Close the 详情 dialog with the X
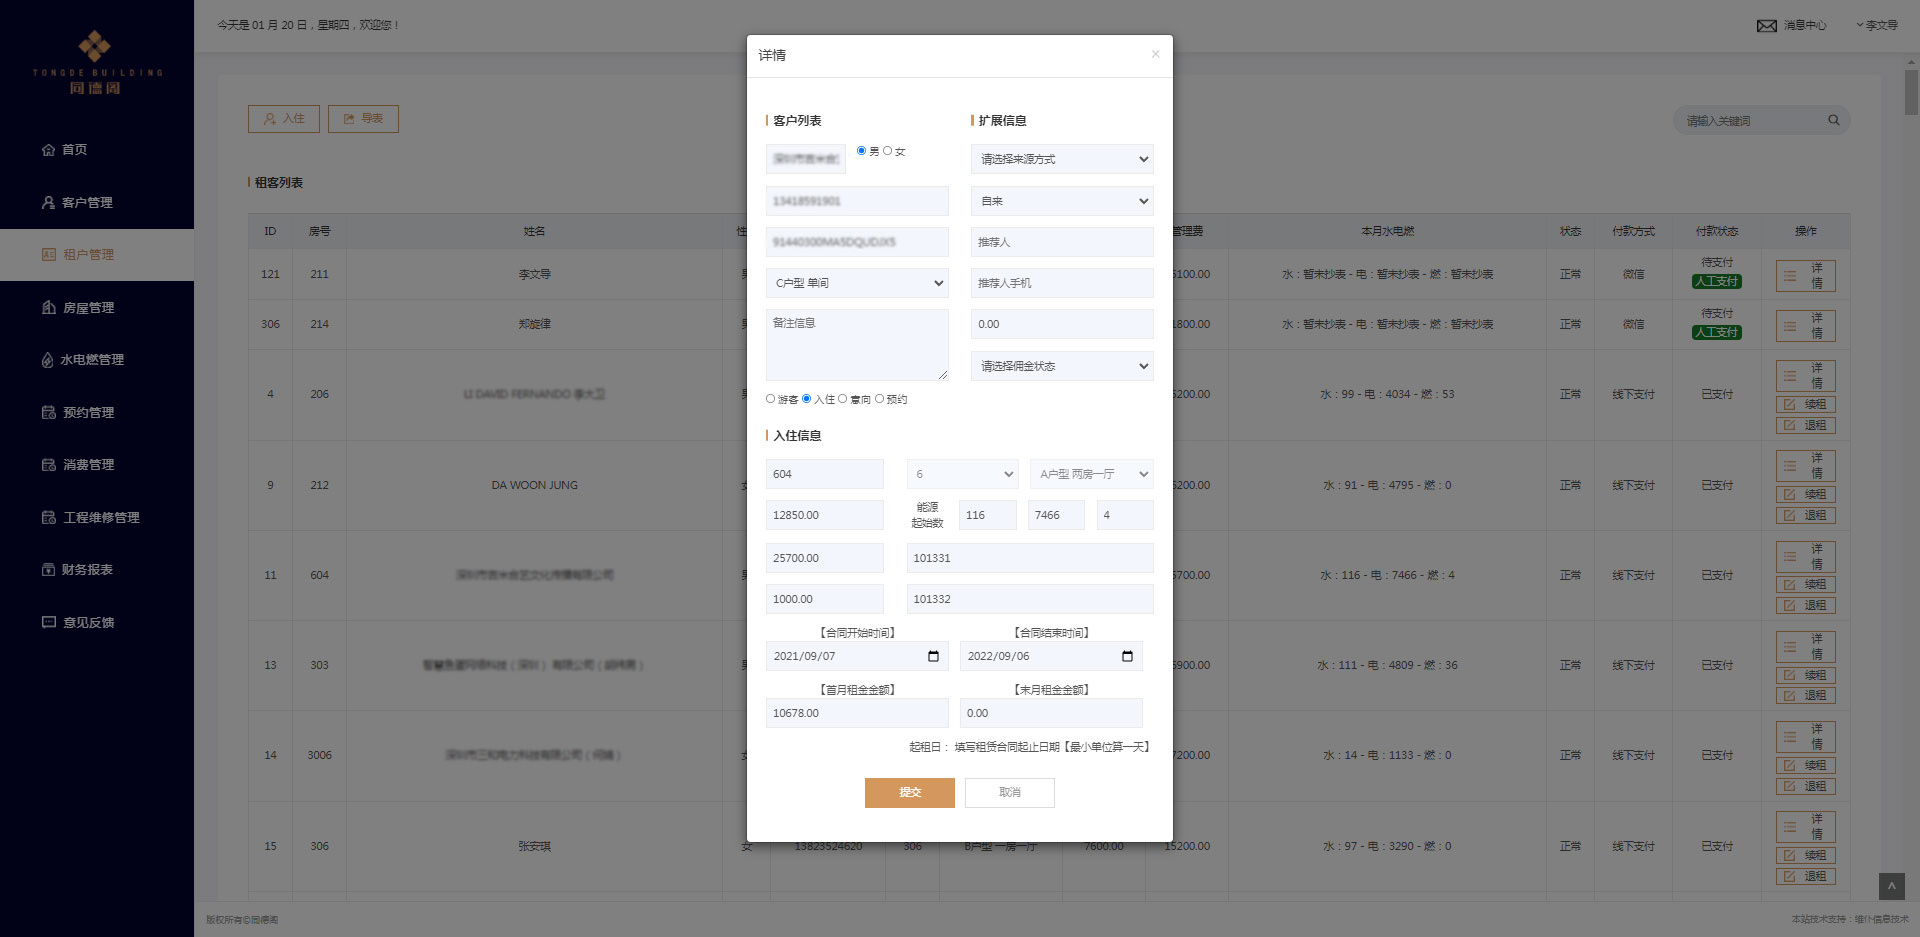 (1155, 54)
